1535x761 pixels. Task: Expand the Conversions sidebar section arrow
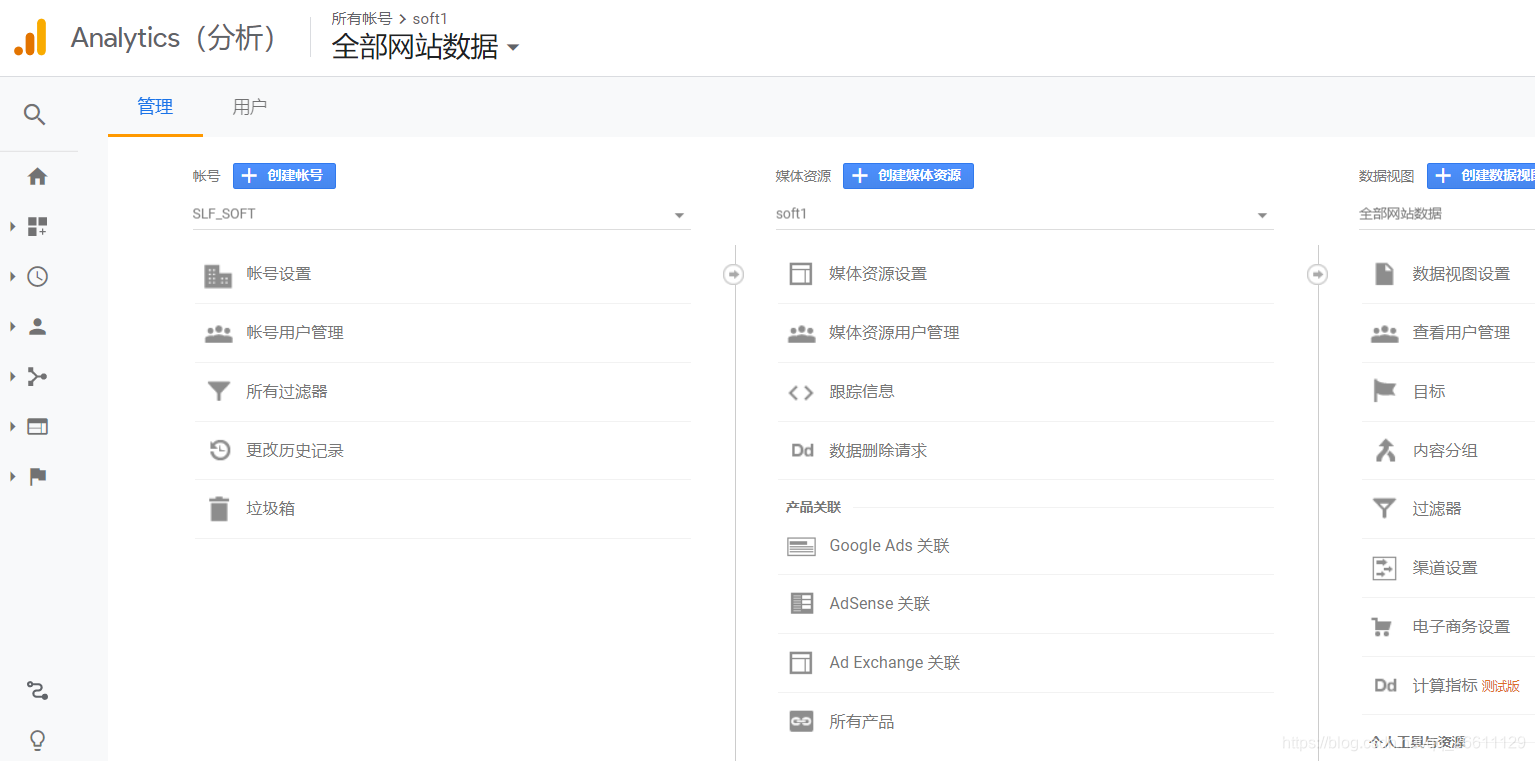pyautogui.click(x=12, y=477)
